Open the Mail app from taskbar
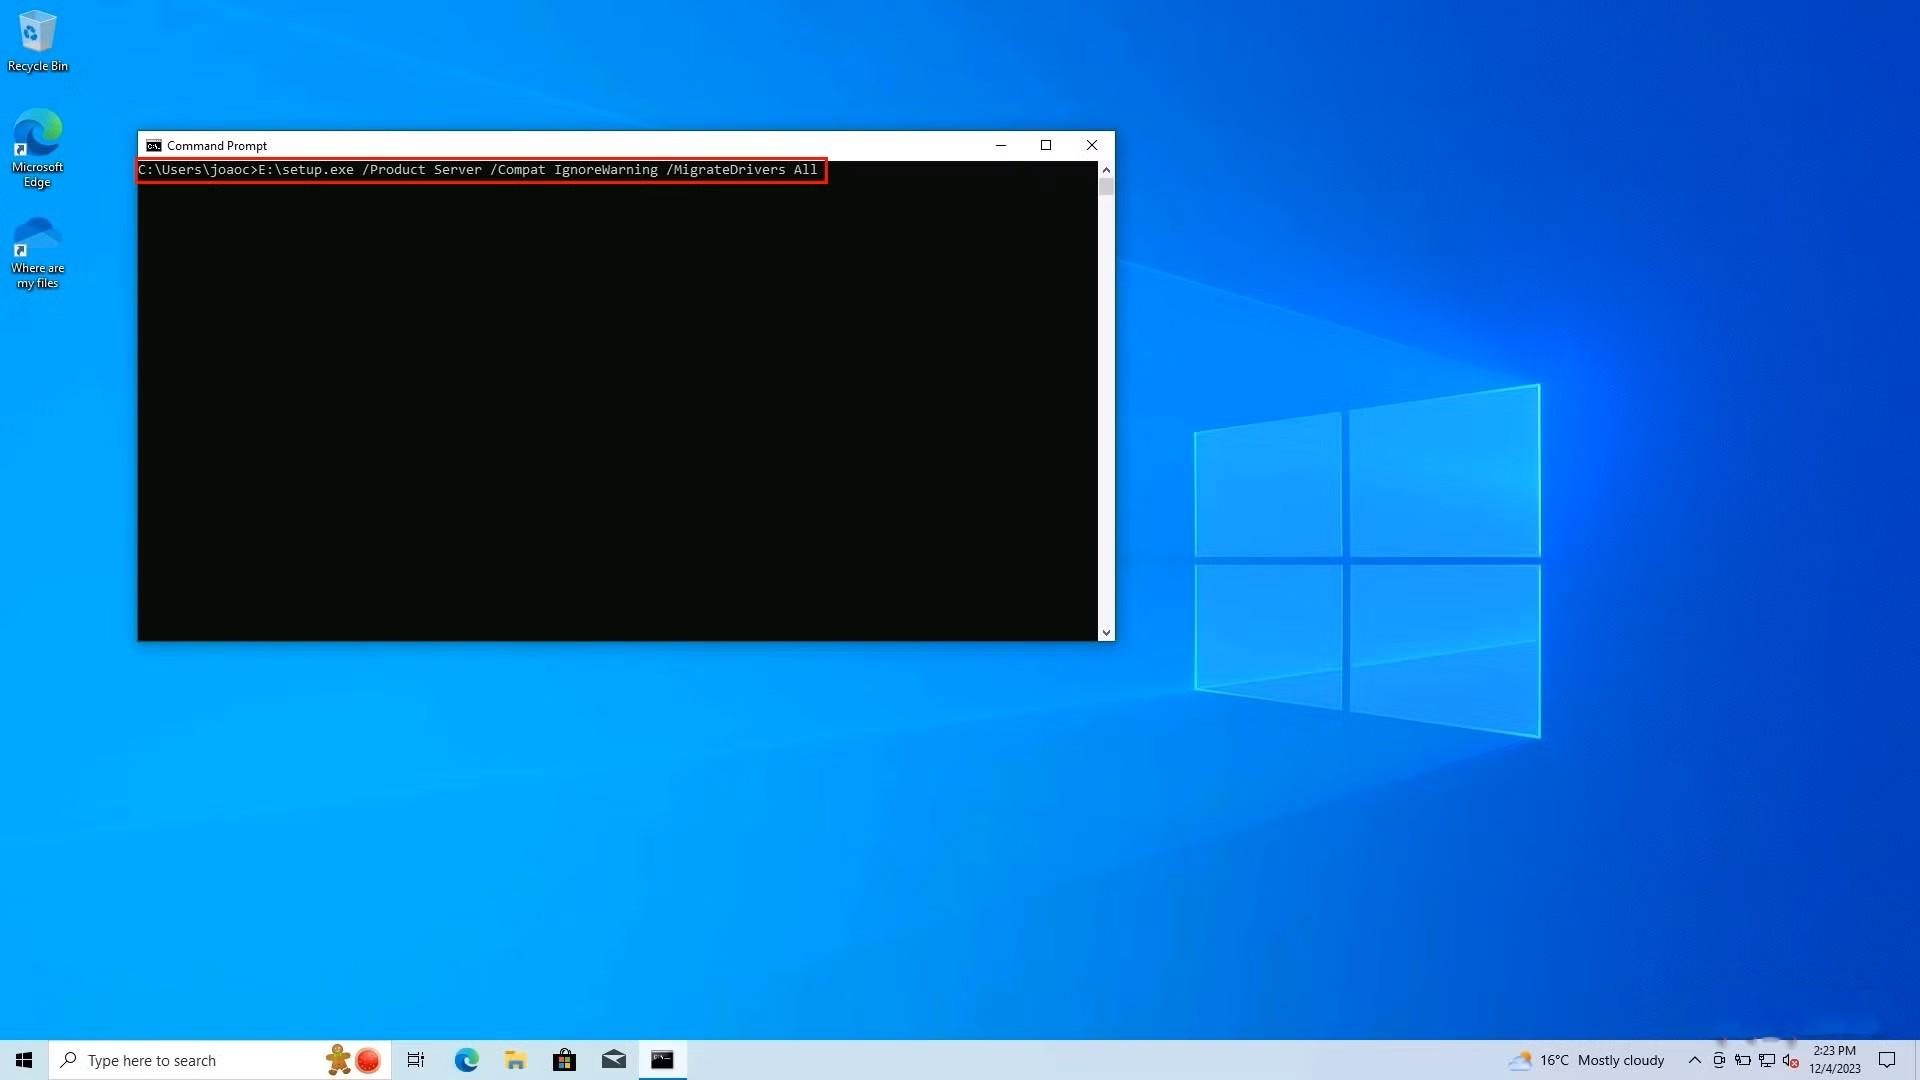The image size is (1920, 1080). (613, 1060)
